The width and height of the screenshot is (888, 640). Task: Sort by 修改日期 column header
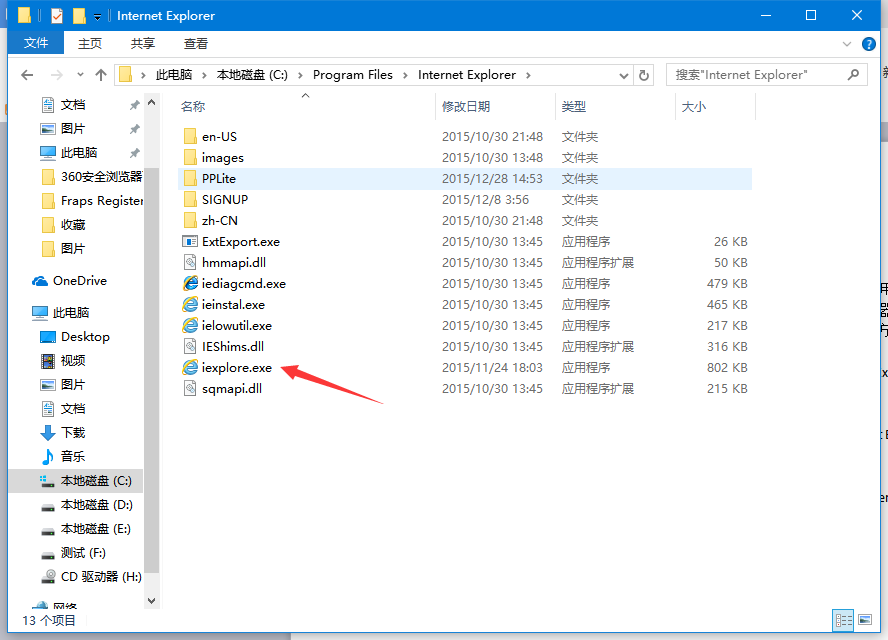466,106
